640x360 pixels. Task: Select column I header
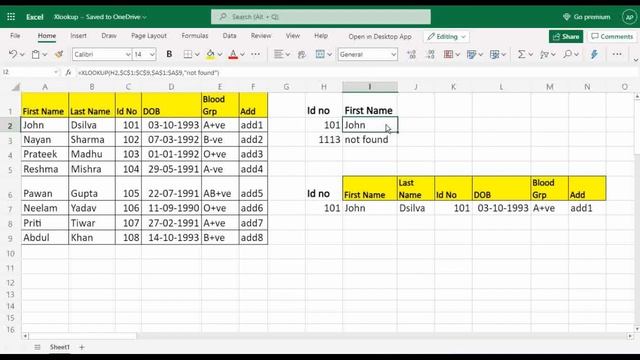(370, 87)
